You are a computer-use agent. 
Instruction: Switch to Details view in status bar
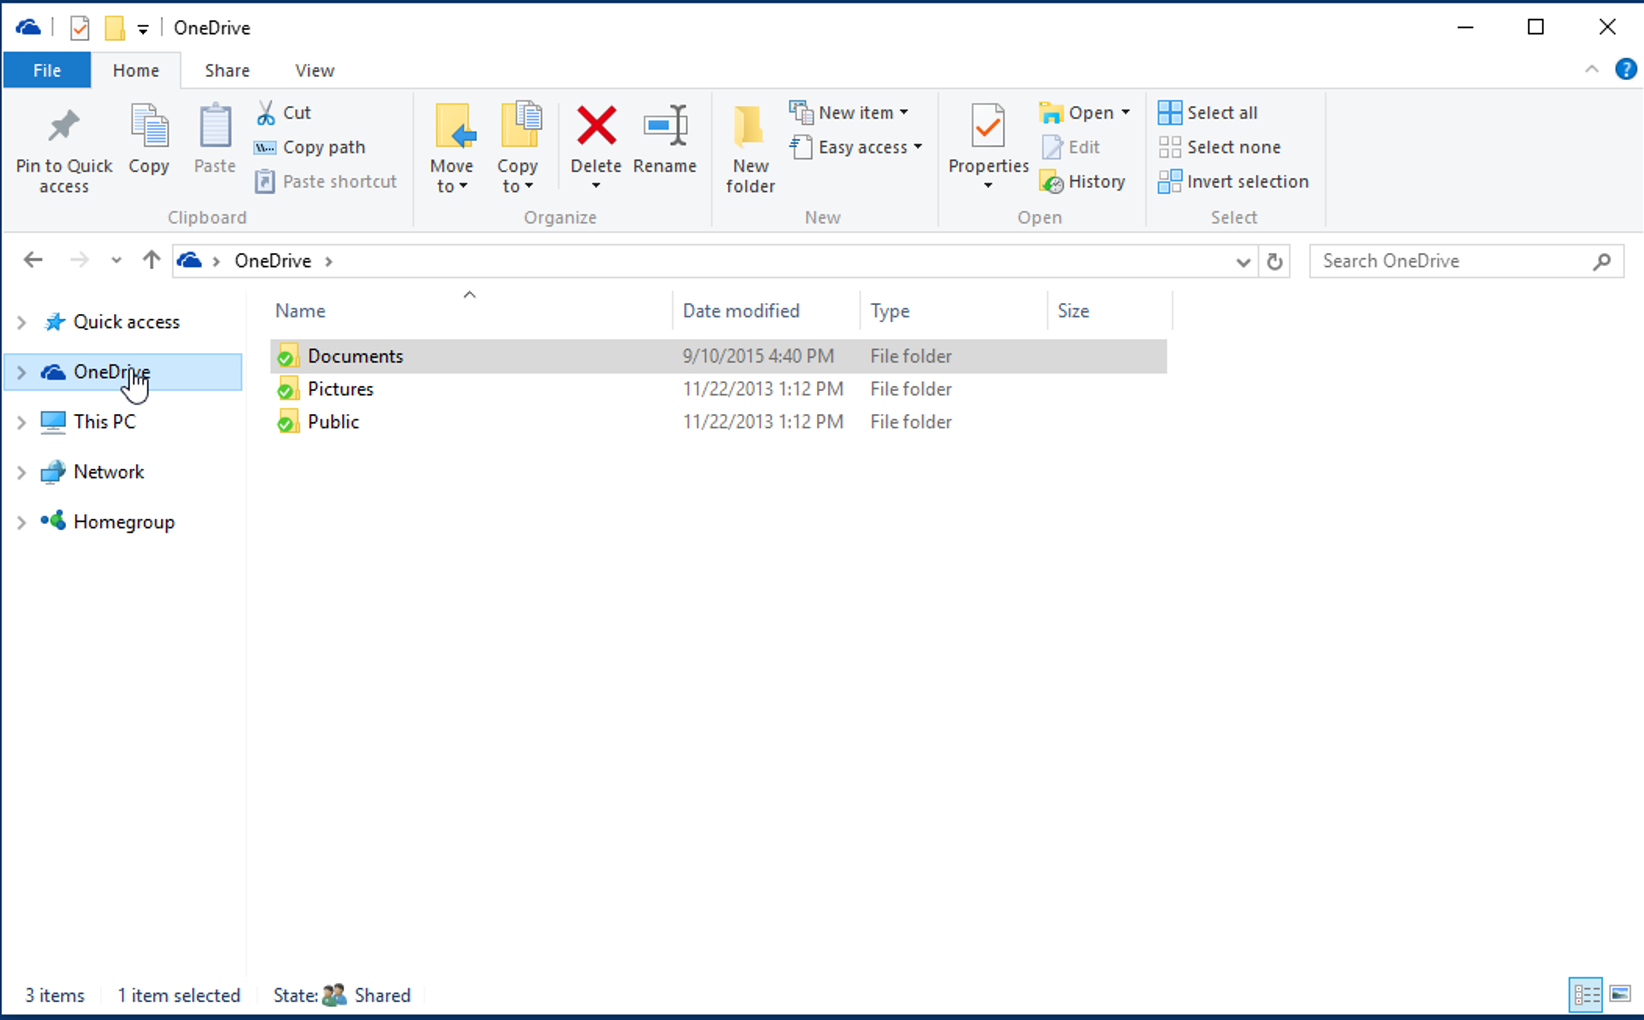[1586, 995]
